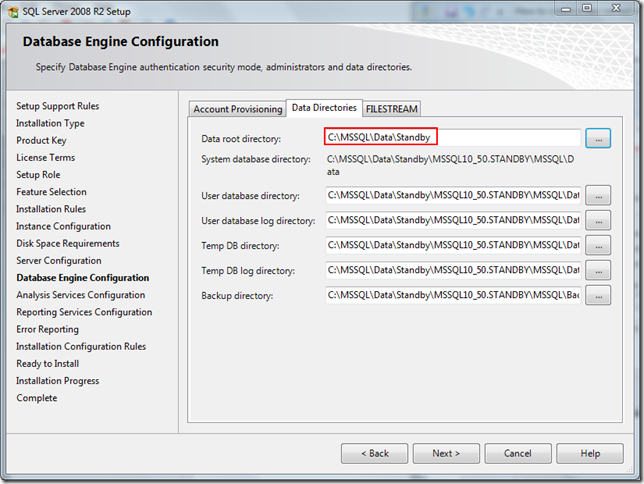Switch to the Account Provisioning tab

(237, 109)
